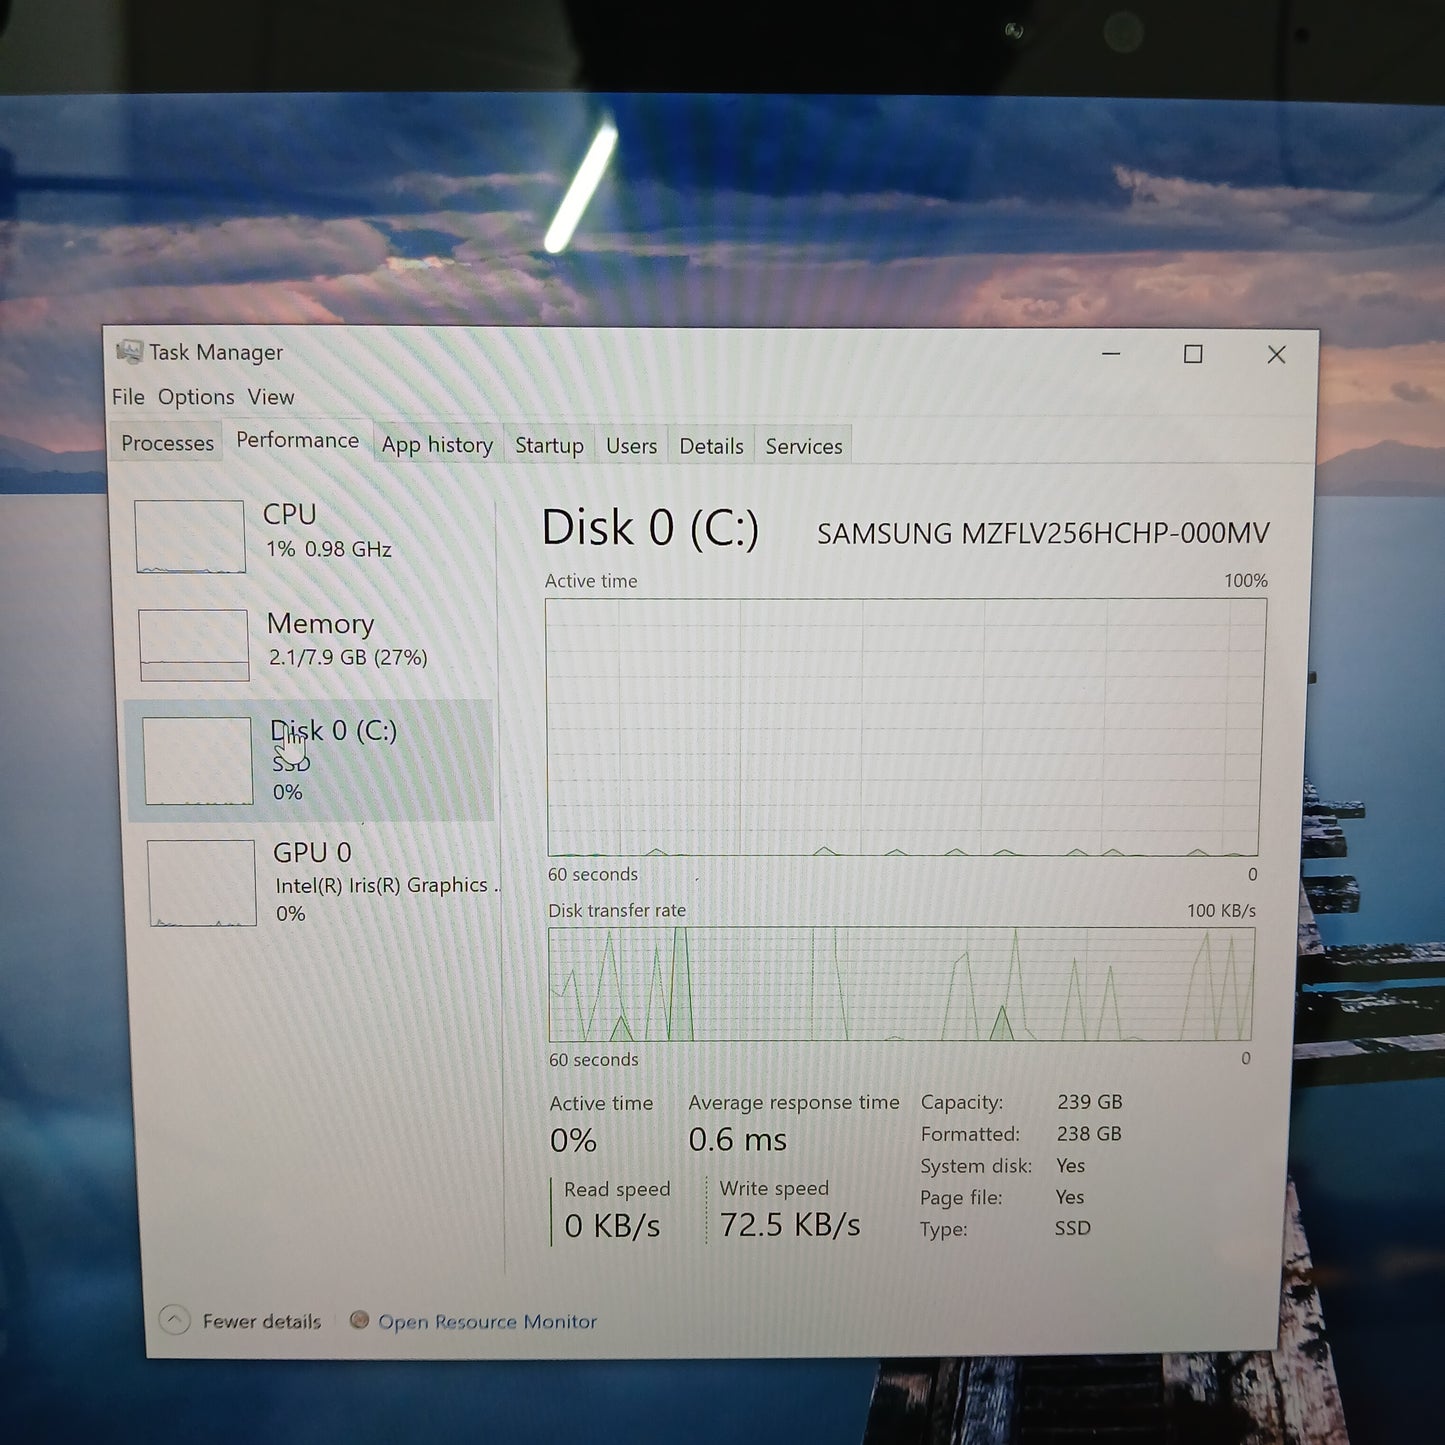The width and height of the screenshot is (1445, 1445).
Task: Select the Memory usage thumbnail graph
Action: tap(194, 645)
